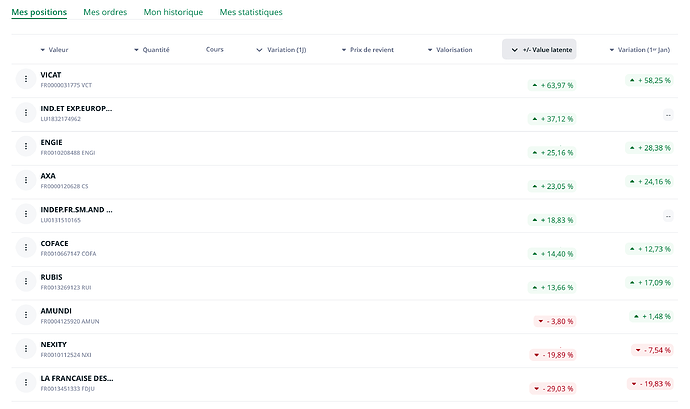The image size is (690, 409).
Task: Open the three-dot menu for COFACE
Action: point(26,247)
